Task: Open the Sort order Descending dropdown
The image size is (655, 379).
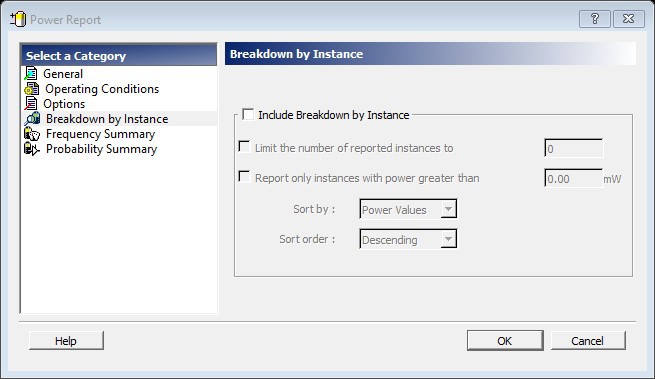Action: tap(408, 239)
